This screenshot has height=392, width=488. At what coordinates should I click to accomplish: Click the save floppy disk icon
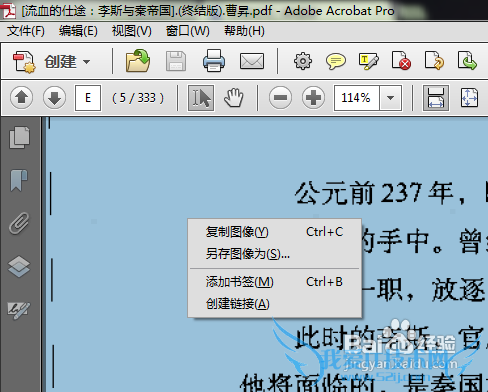[x=176, y=61]
